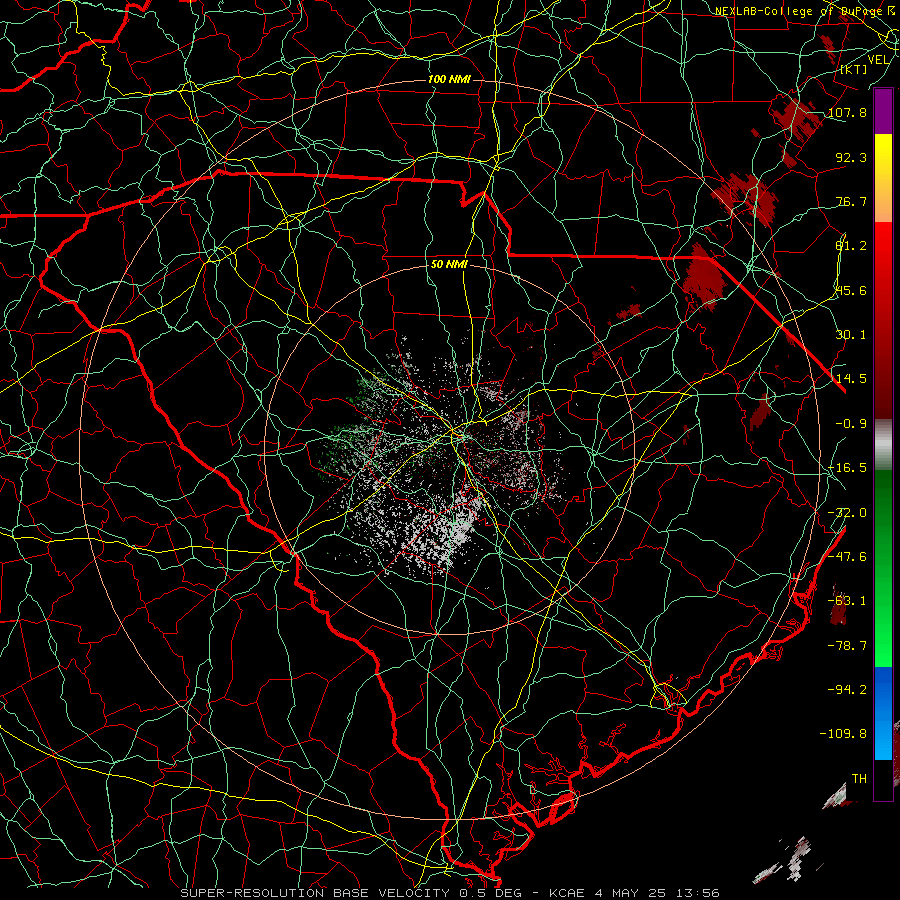The image size is (900, 900).
Task: Click the 45.6 legend value
Action: tap(851, 290)
